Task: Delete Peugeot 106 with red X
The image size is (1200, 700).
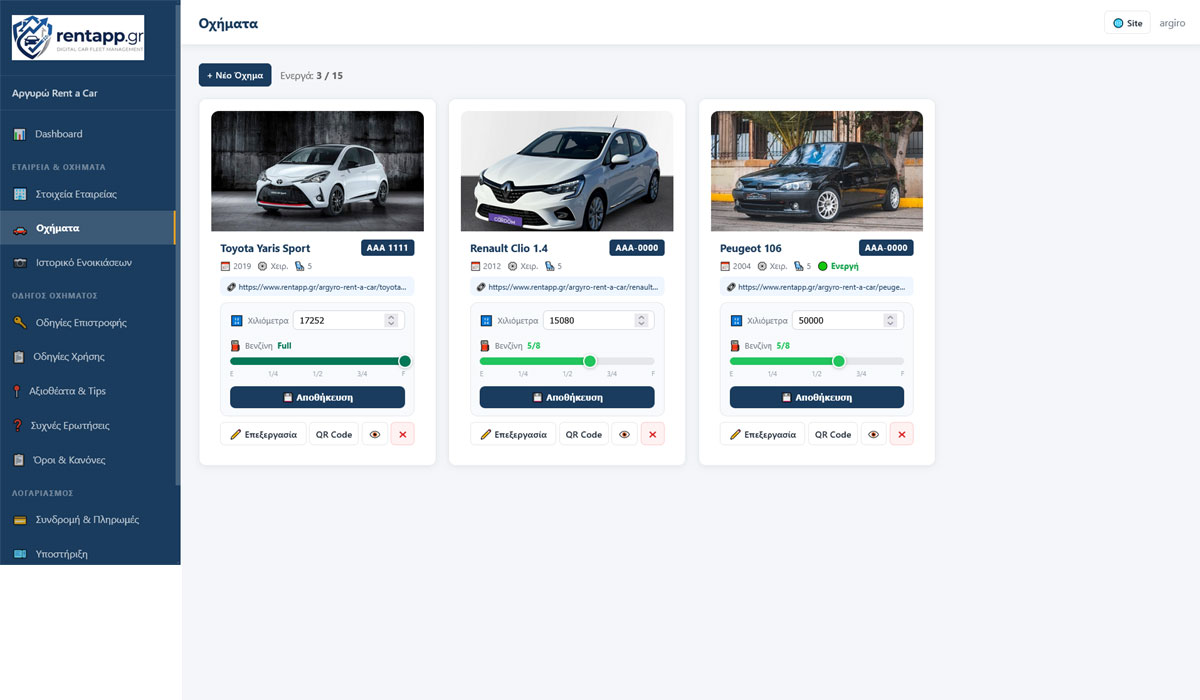Action: (902, 434)
